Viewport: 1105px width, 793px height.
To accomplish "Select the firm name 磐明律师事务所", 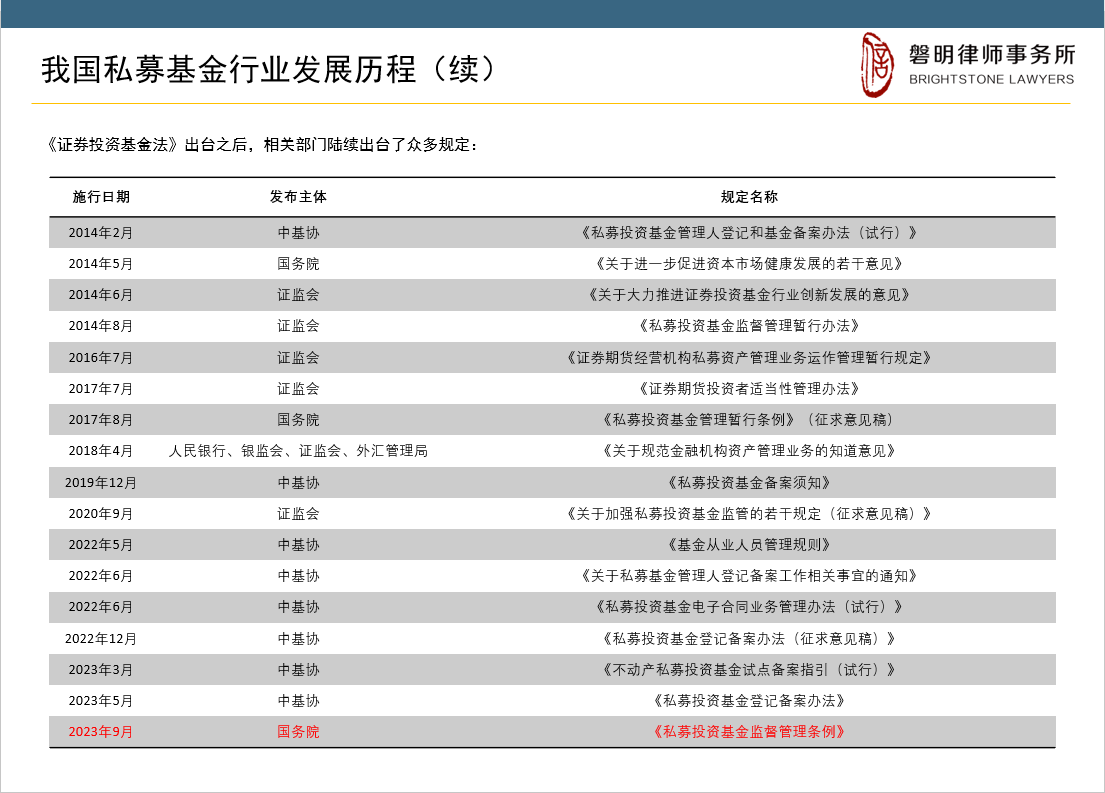I will pos(992,54).
